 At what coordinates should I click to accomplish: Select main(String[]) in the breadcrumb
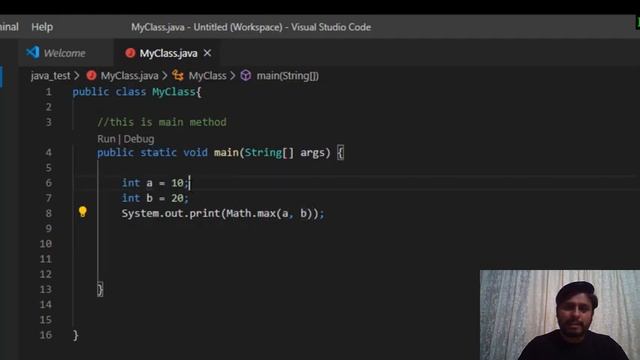[288, 76]
